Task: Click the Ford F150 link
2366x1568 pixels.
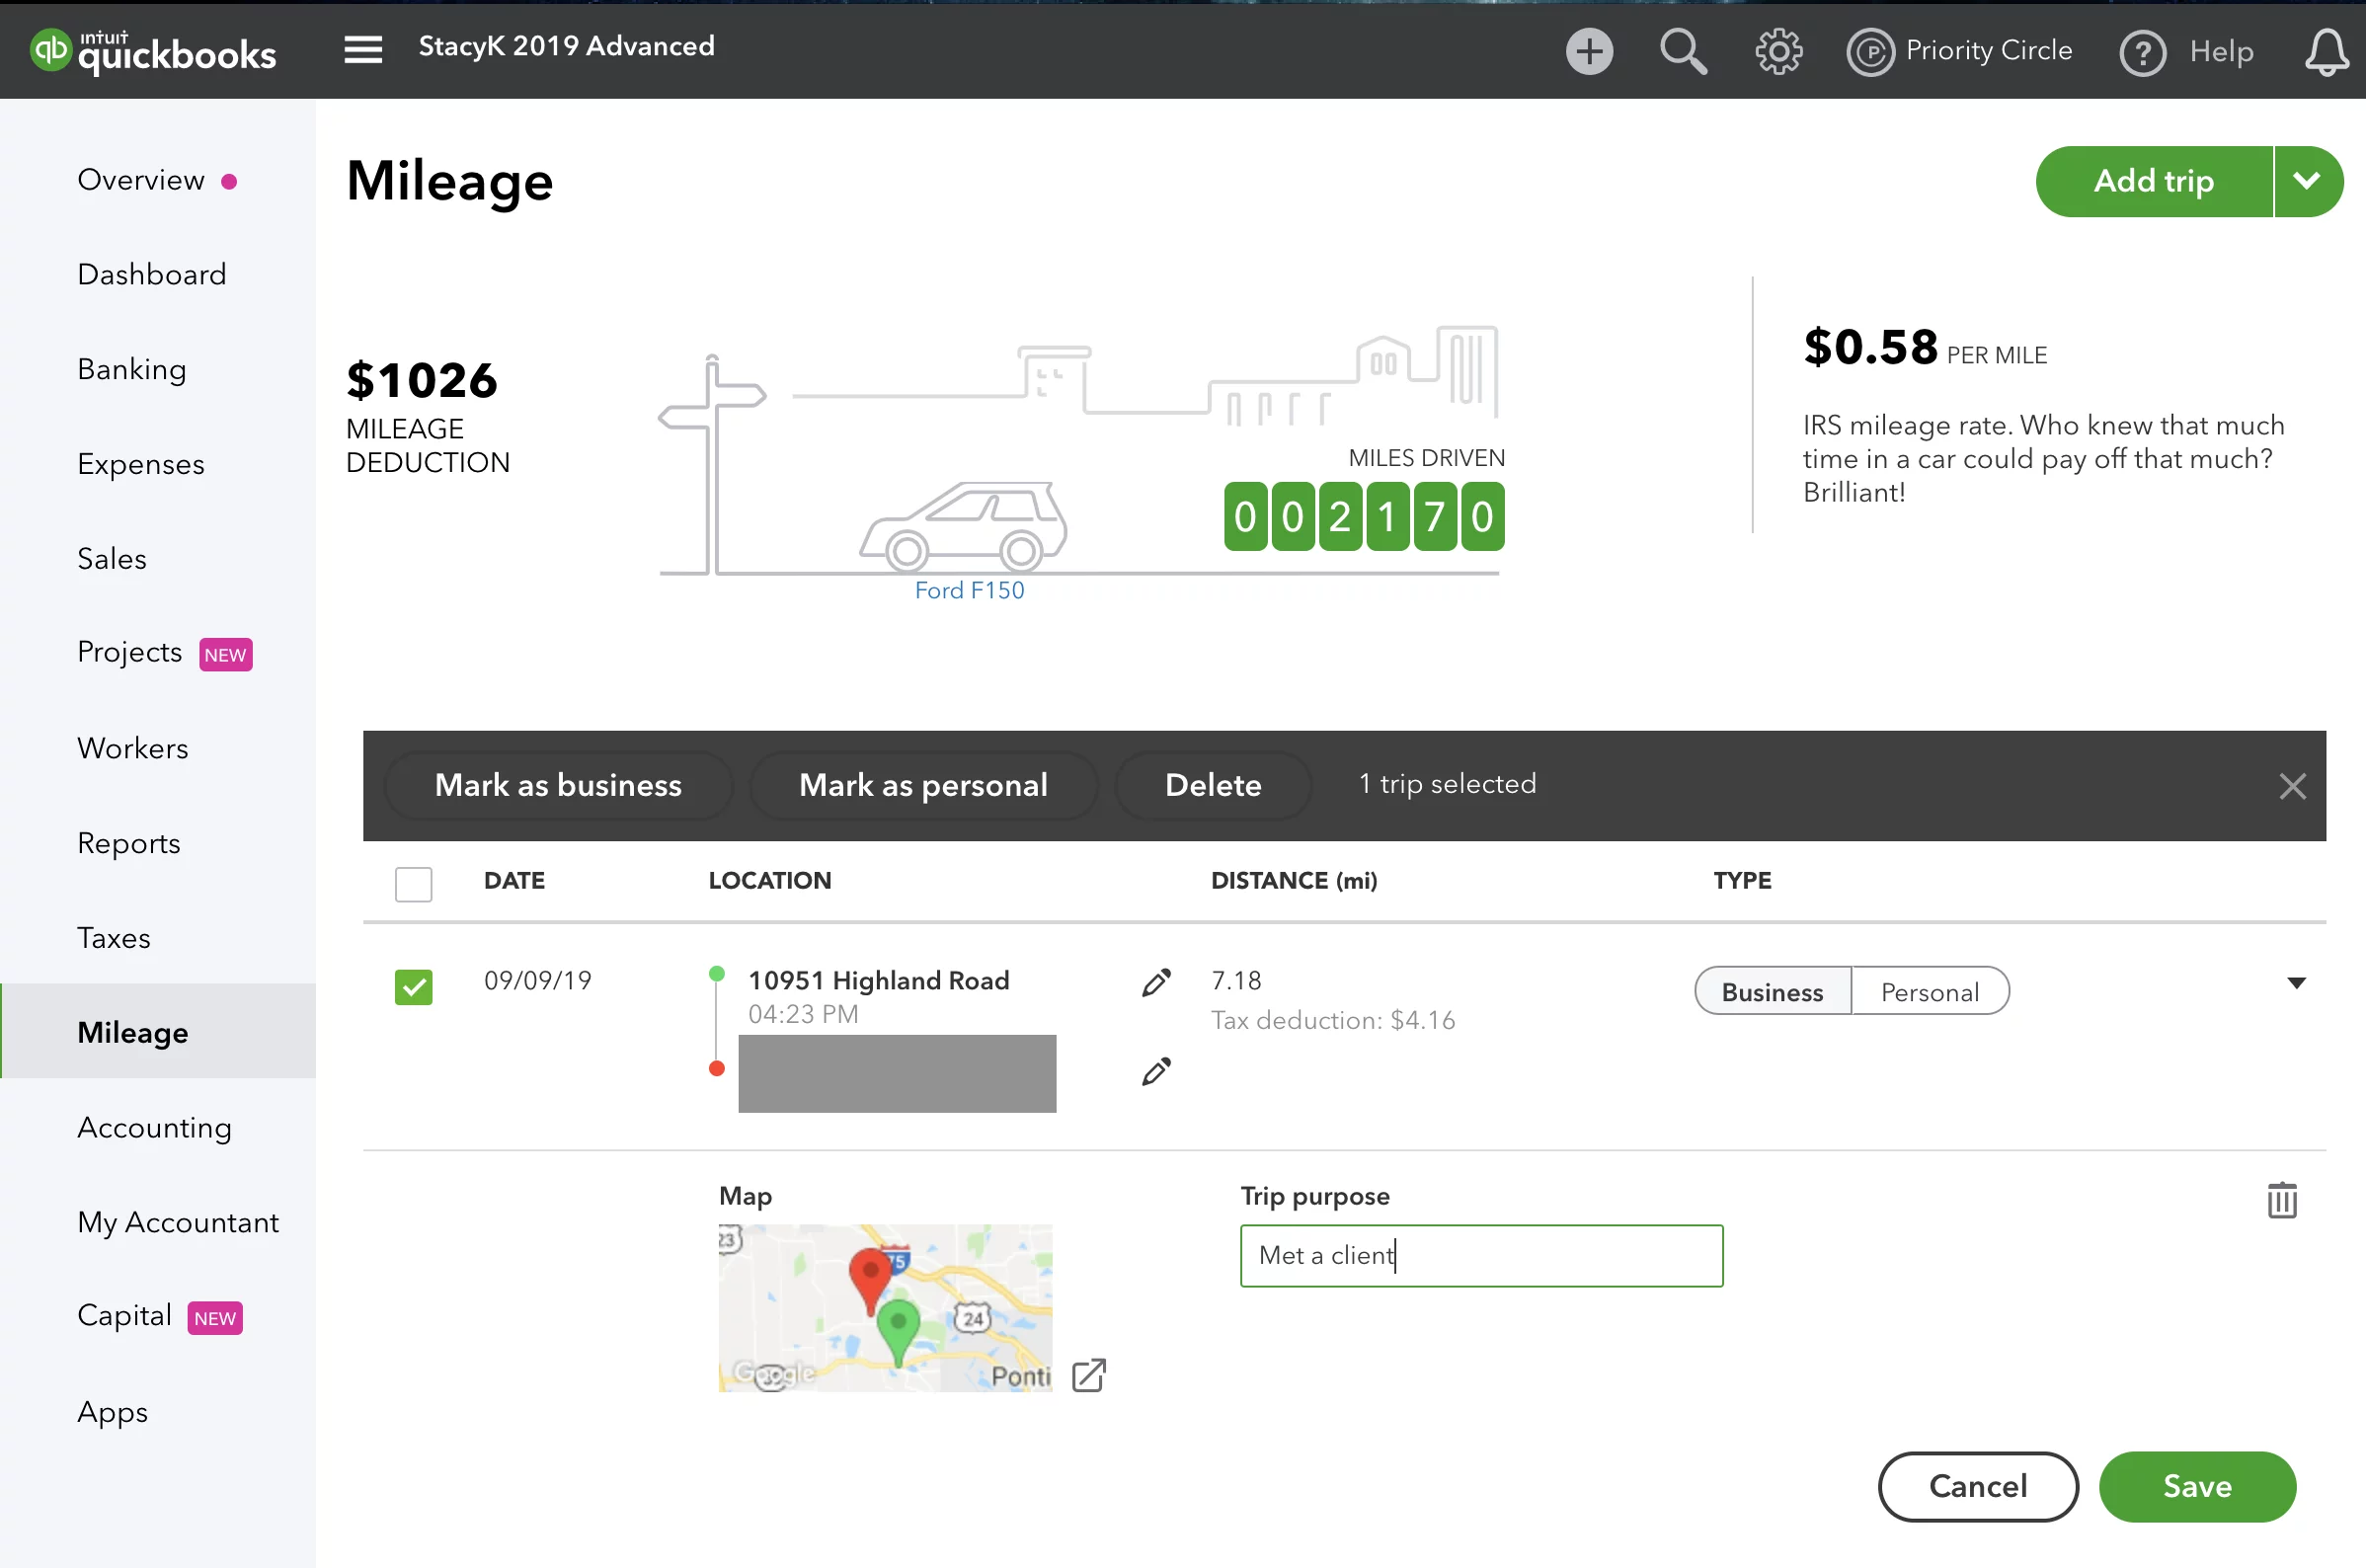Action: [969, 591]
